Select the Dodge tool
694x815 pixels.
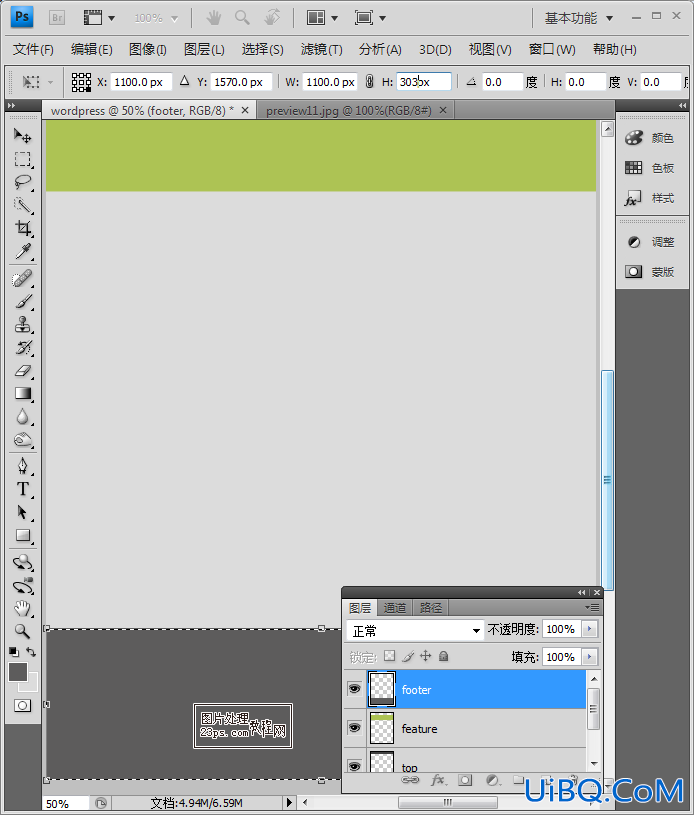coord(22,440)
